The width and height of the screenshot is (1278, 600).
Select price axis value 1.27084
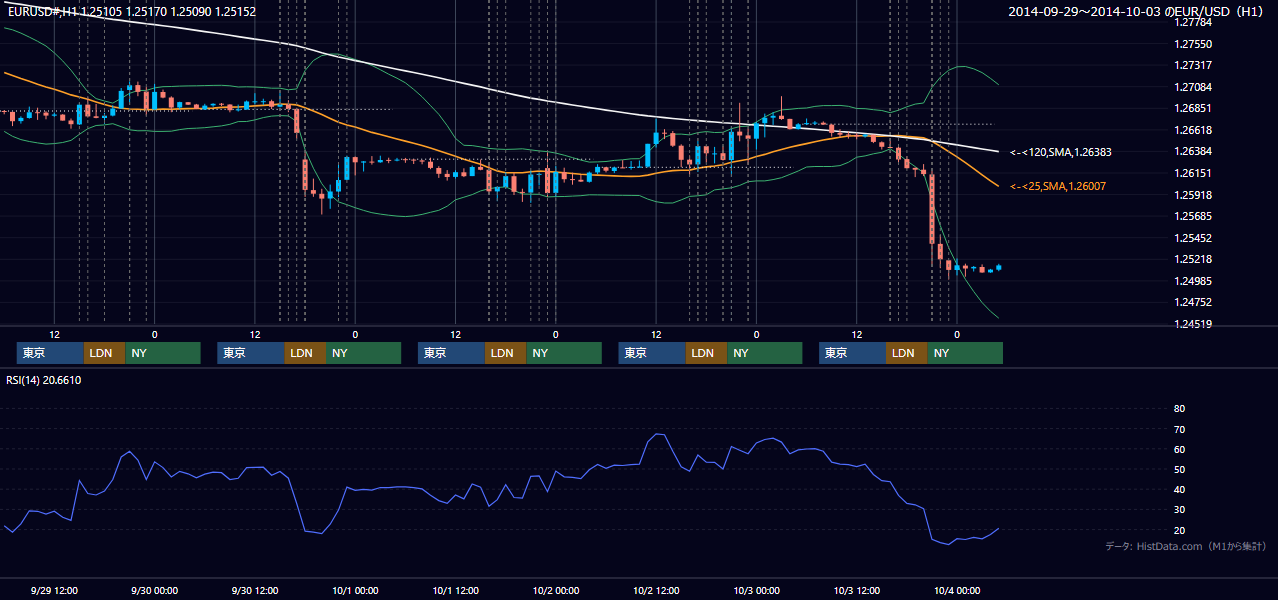[x=1192, y=87]
